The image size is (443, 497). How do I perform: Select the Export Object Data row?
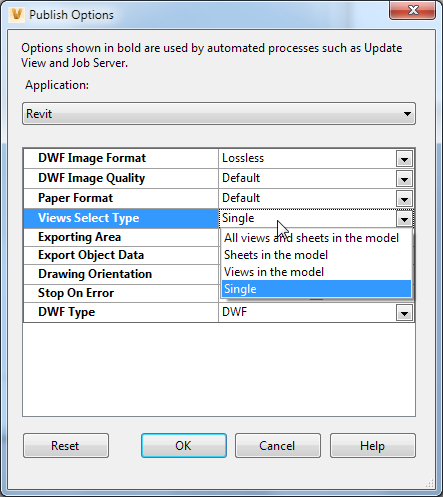point(121,255)
